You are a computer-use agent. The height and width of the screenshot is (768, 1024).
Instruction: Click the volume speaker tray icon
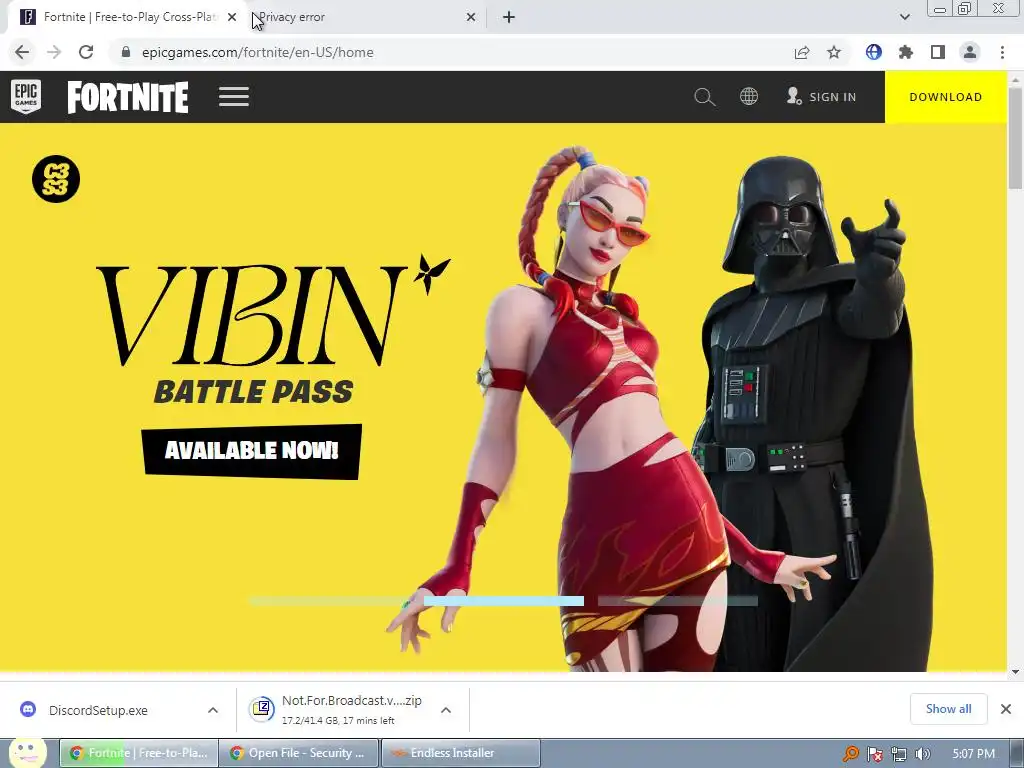pos(922,754)
